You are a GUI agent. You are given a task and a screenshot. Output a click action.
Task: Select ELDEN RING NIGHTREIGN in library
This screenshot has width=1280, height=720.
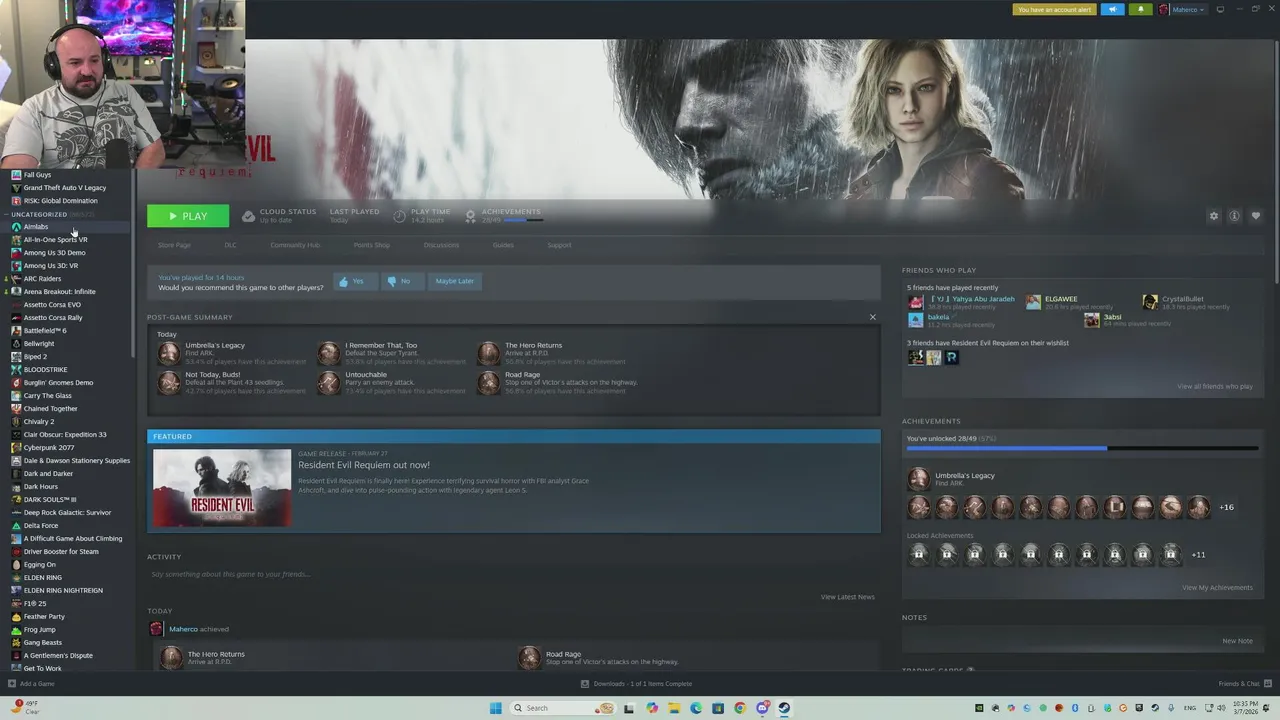(63, 591)
